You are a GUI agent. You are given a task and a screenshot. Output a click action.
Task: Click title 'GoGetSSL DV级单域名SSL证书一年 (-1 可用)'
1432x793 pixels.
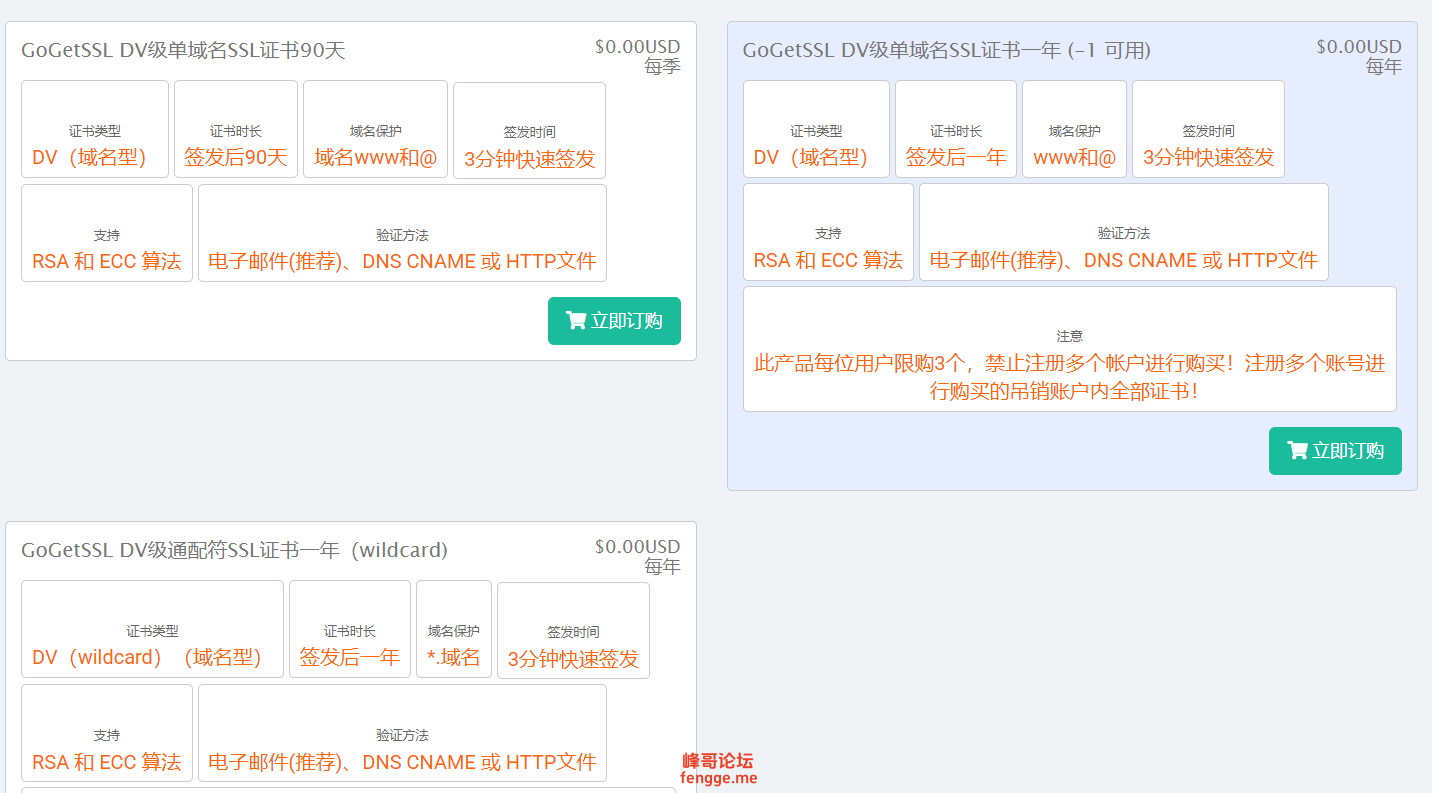pos(946,50)
